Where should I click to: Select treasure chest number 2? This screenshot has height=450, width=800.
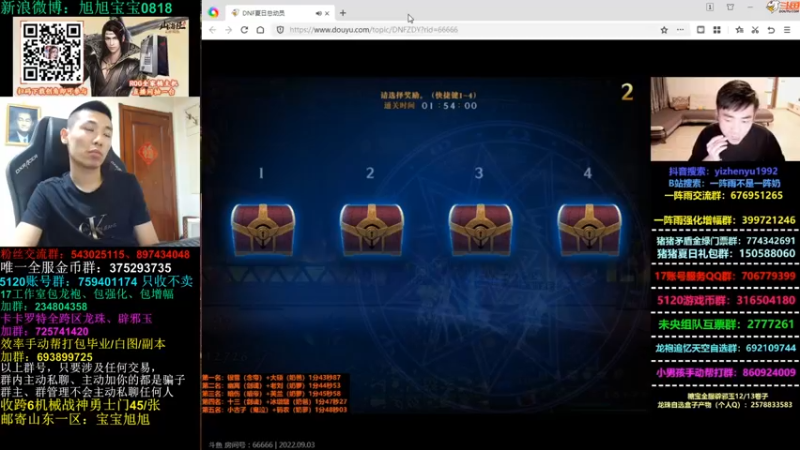(371, 229)
